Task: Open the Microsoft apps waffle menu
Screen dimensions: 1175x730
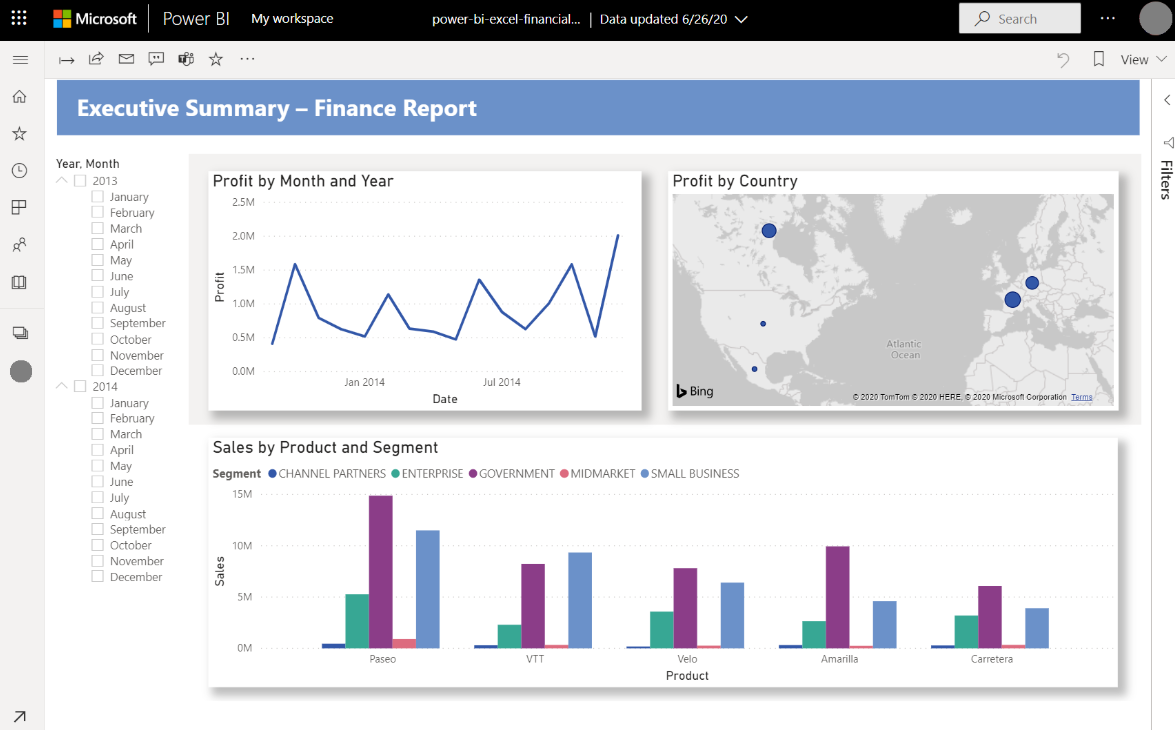Action: (19, 18)
